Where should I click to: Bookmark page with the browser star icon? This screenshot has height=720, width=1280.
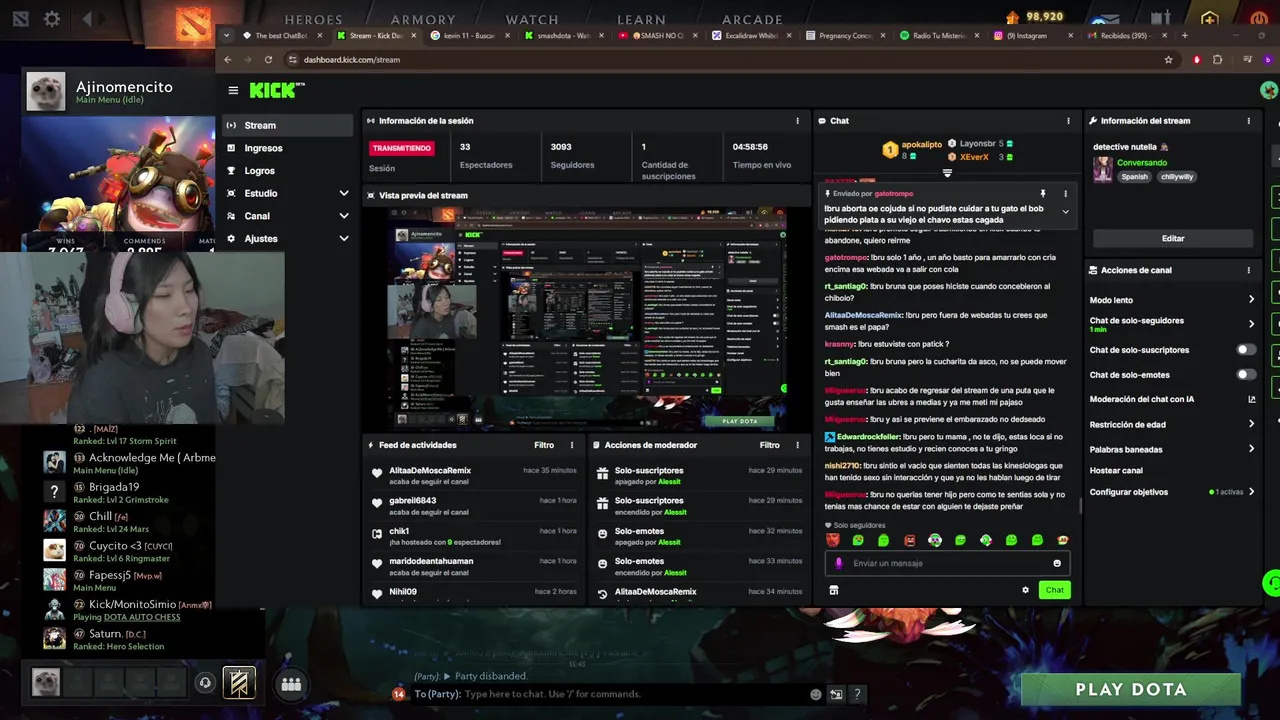(x=1168, y=59)
